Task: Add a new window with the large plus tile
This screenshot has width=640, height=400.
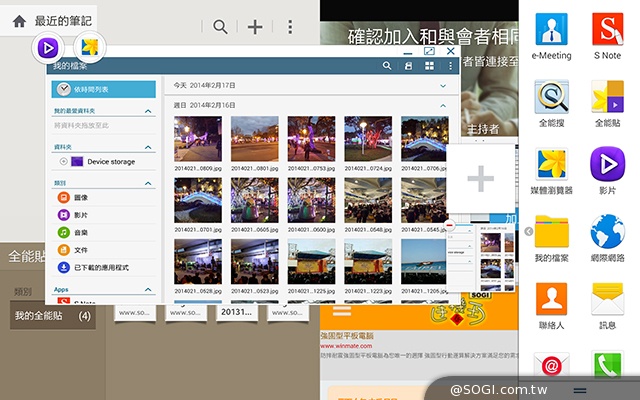Action: tap(480, 178)
